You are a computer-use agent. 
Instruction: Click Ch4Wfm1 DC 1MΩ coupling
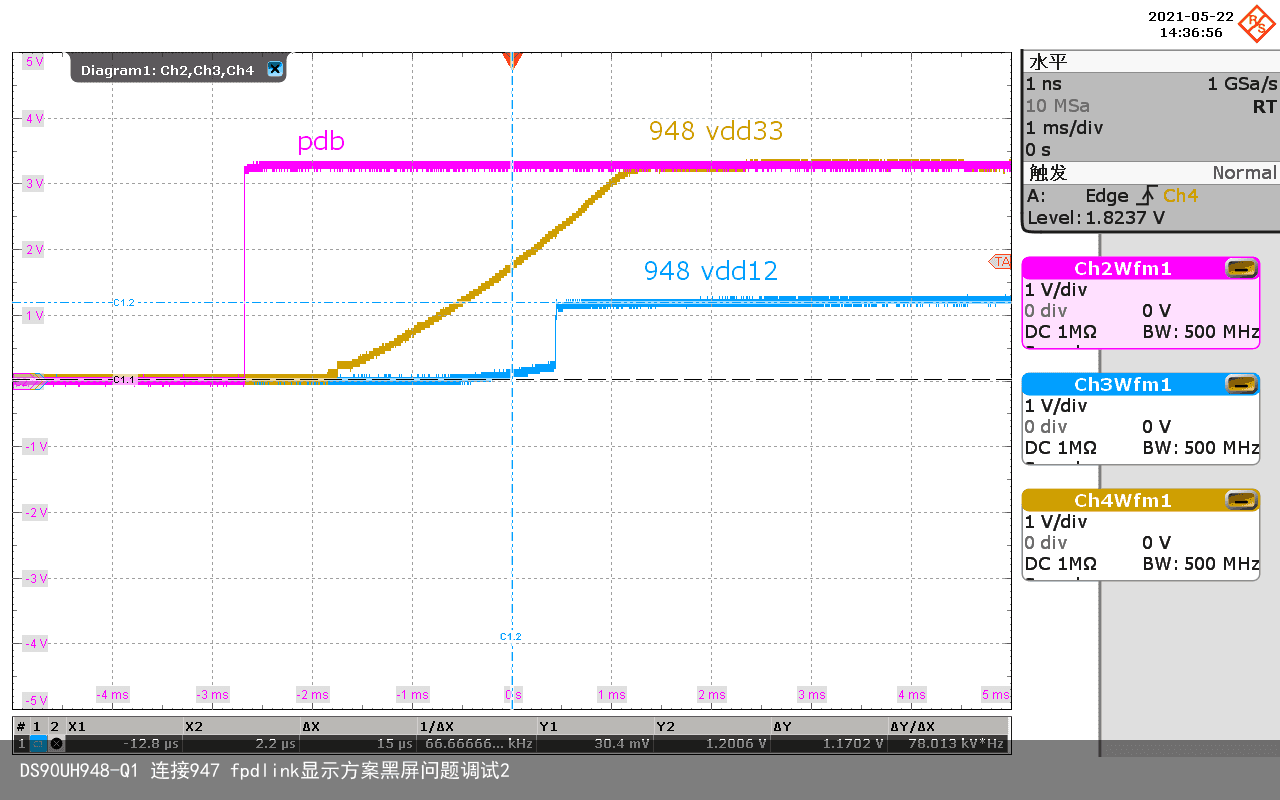(1061, 564)
